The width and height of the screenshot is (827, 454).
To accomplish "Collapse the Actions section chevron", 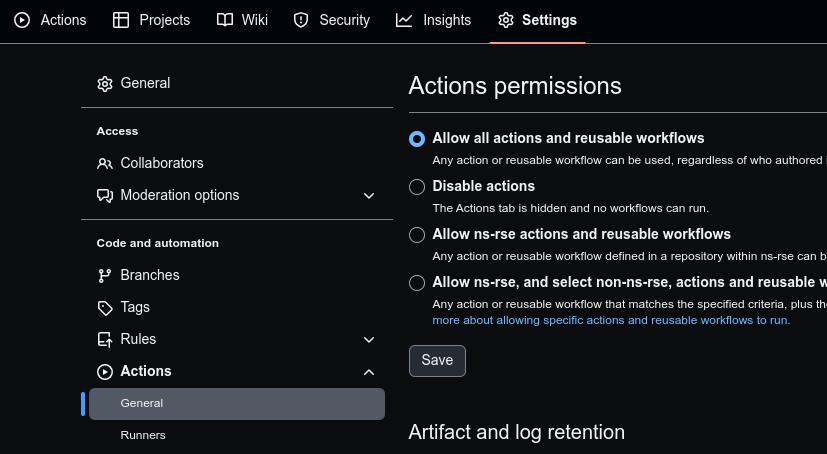I will (x=369, y=372).
